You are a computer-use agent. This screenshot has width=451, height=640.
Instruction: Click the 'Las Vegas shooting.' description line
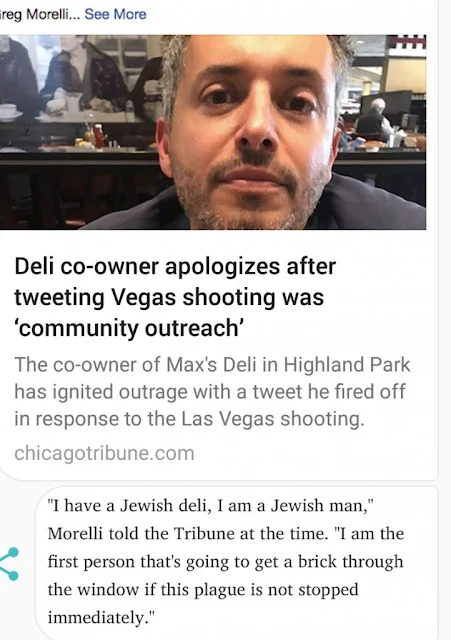coord(189,419)
